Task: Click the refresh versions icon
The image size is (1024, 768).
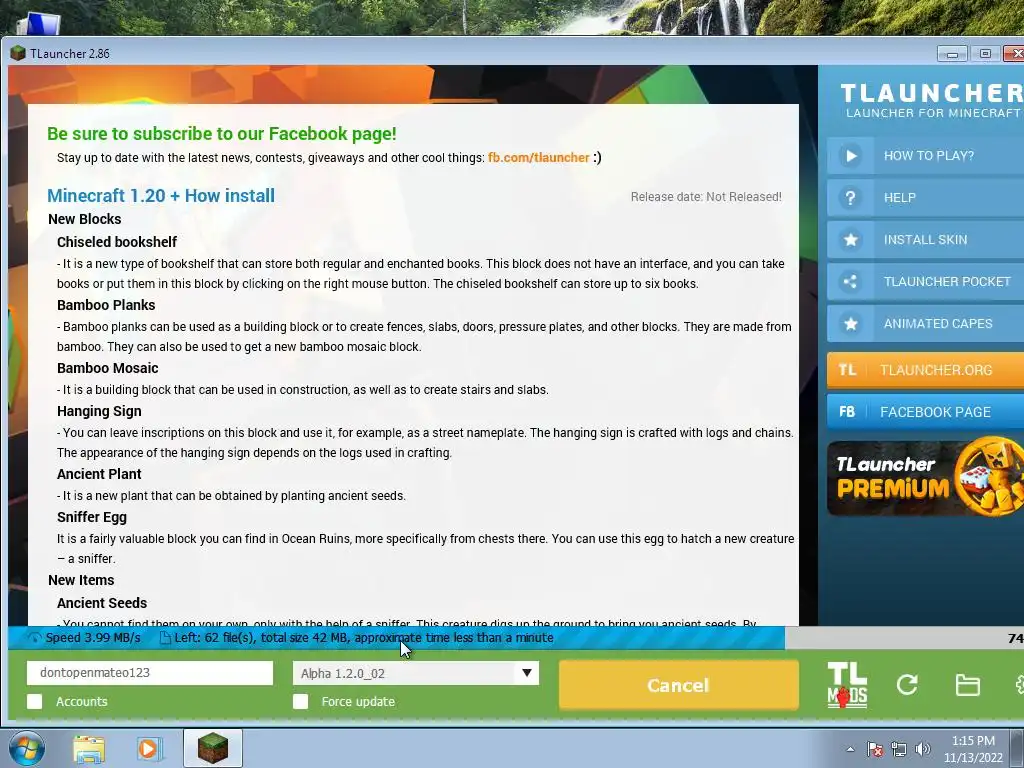Action: pos(907,684)
